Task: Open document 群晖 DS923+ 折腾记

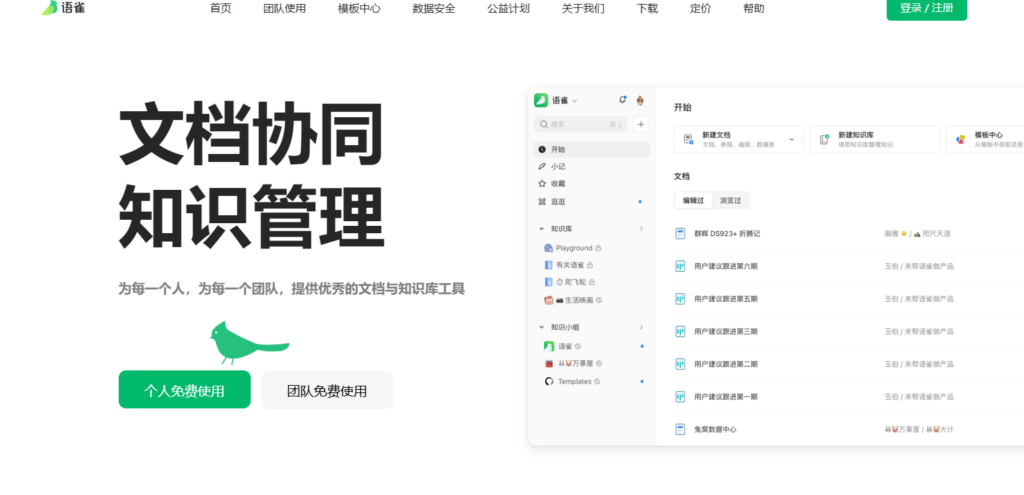Action: [727, 233]
